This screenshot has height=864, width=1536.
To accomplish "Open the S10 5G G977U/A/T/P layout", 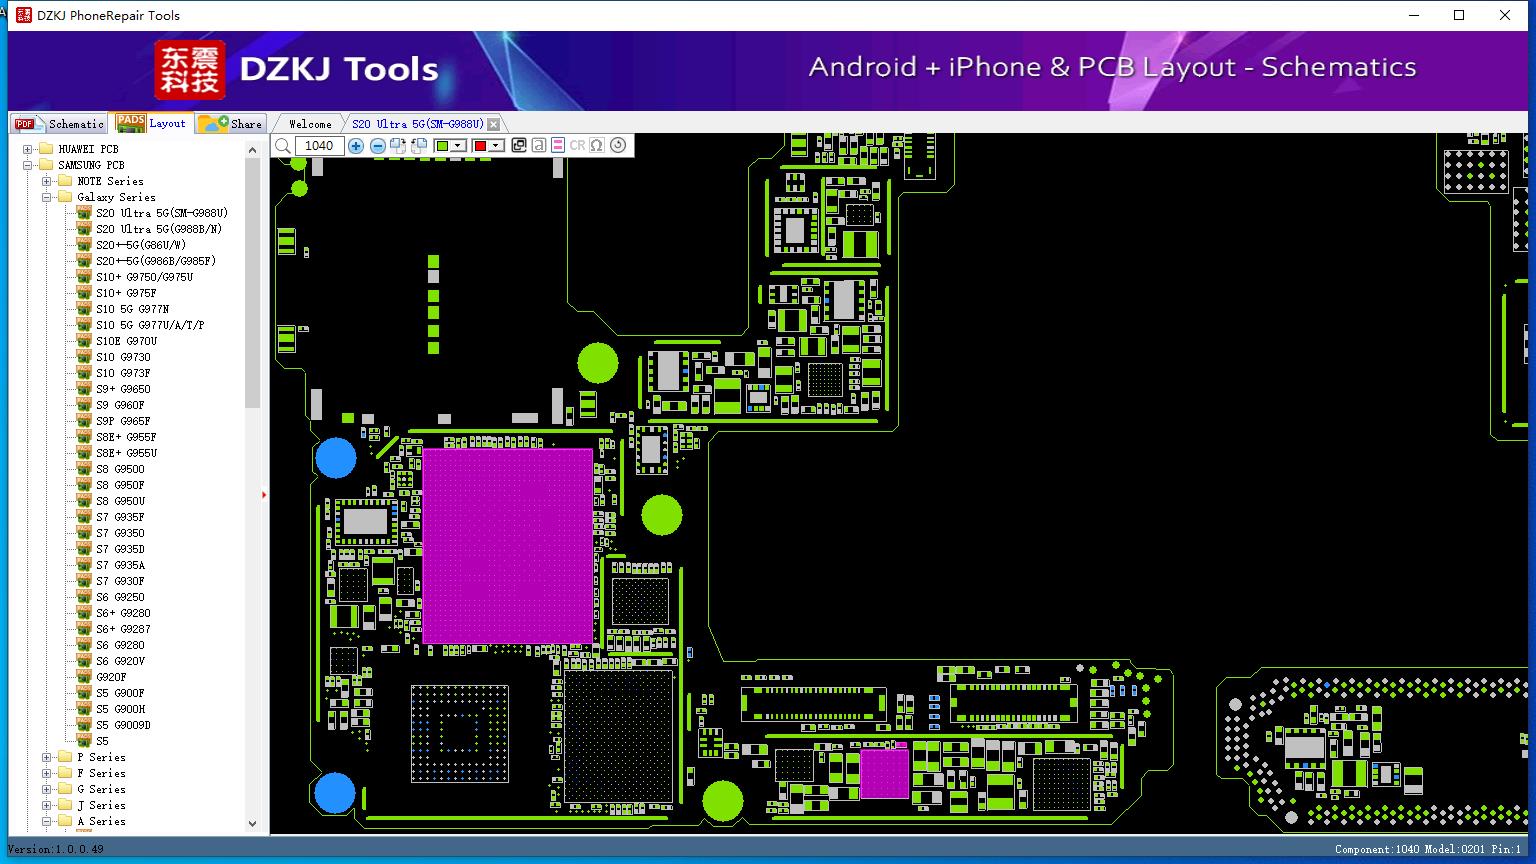I will [150, 325].
